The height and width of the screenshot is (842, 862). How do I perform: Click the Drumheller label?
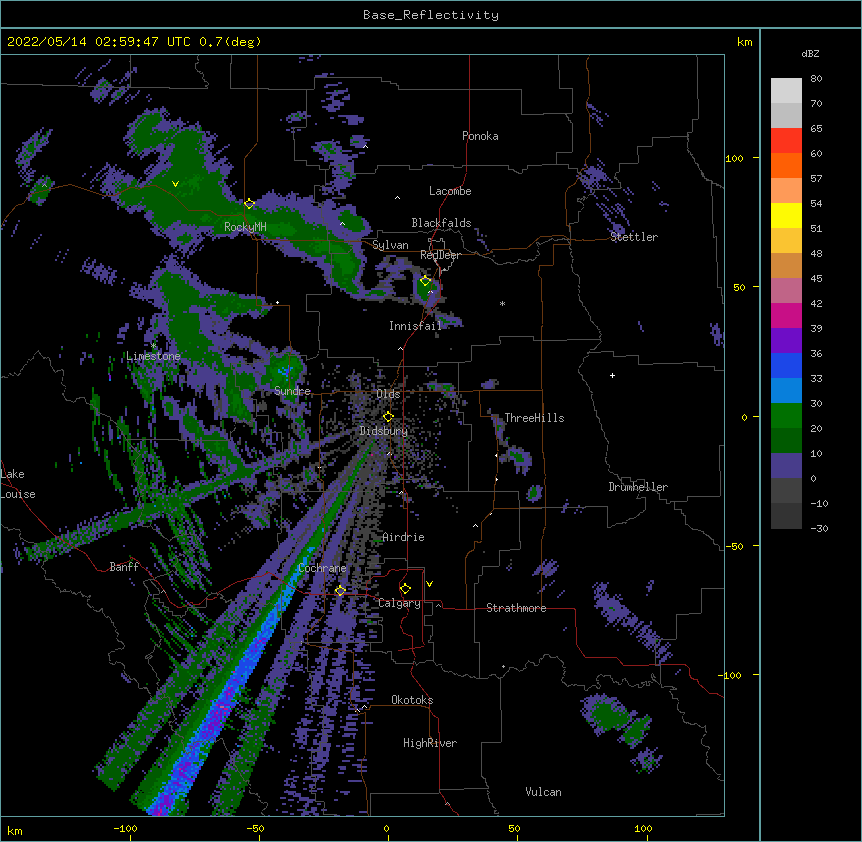coord(638,487)
